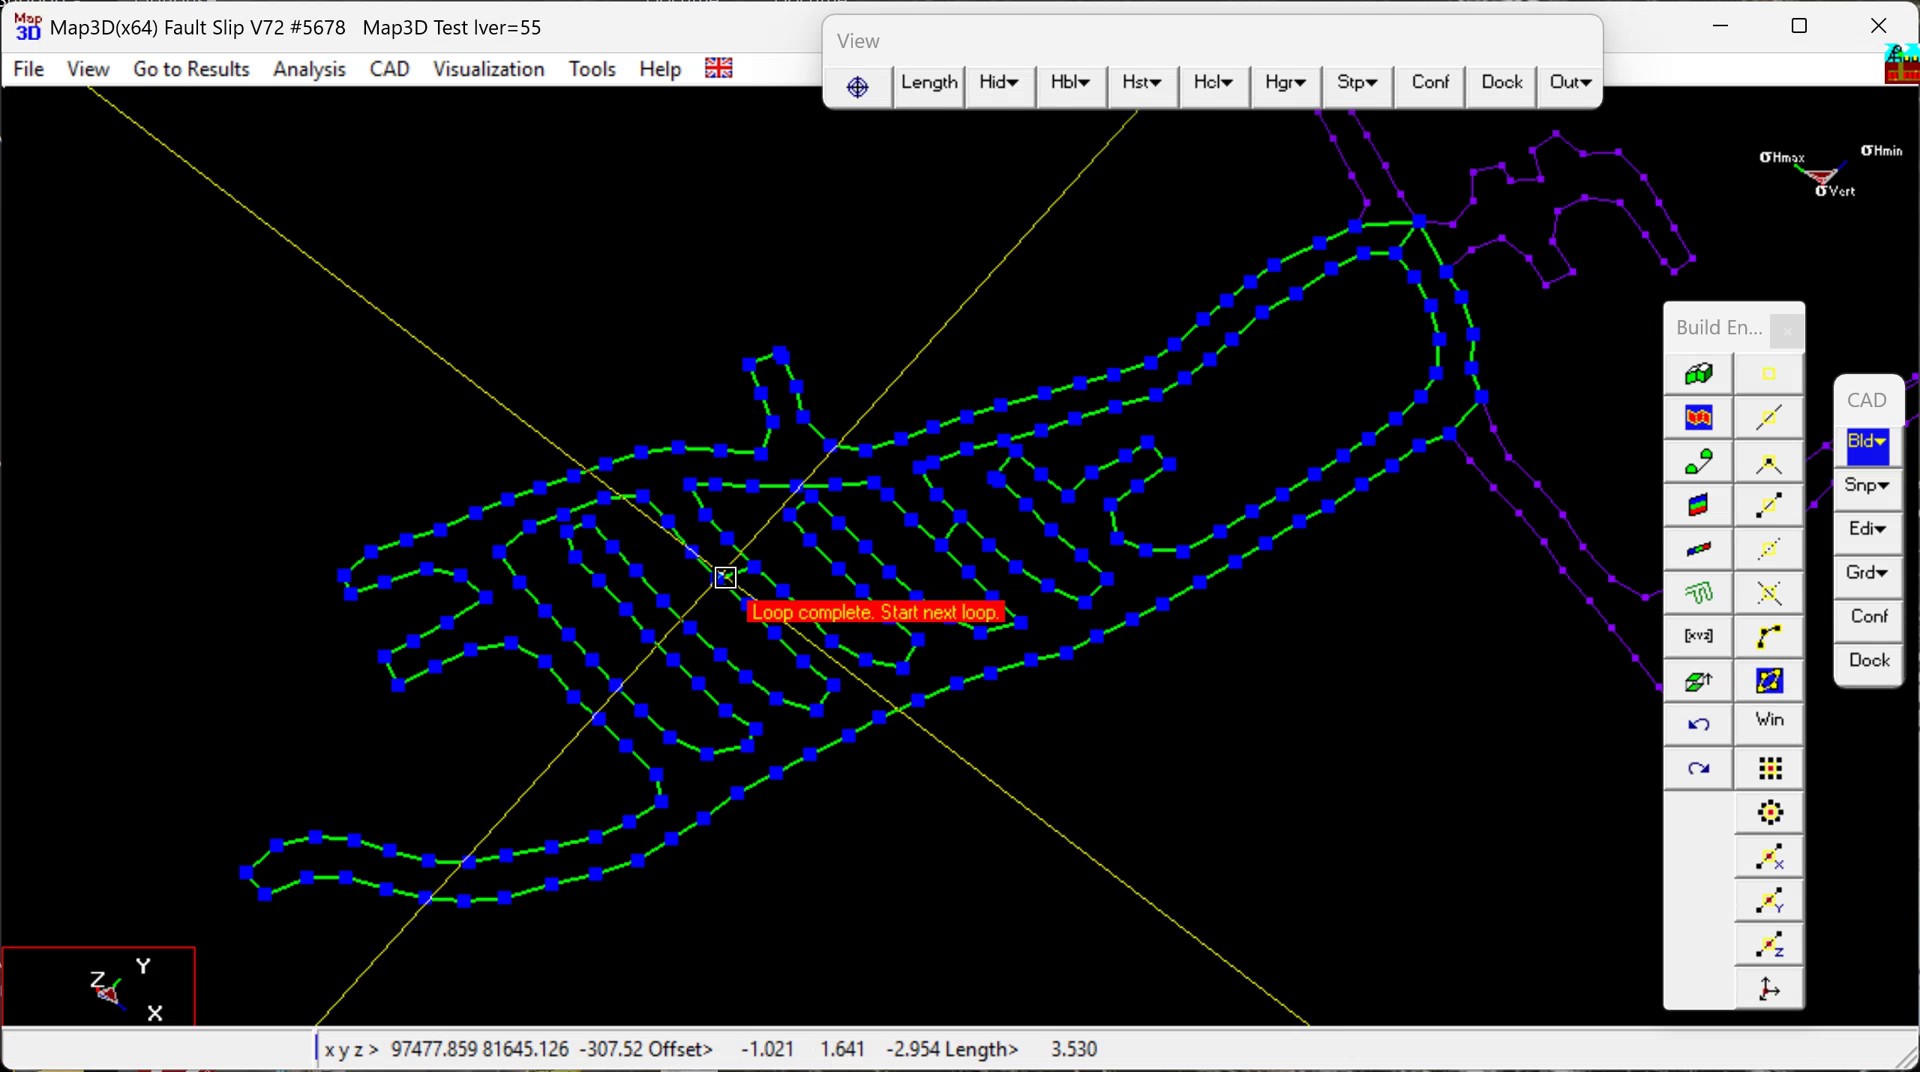
Task: Click the redo arrow in Build Entities
Action: tap(1698, 768)
